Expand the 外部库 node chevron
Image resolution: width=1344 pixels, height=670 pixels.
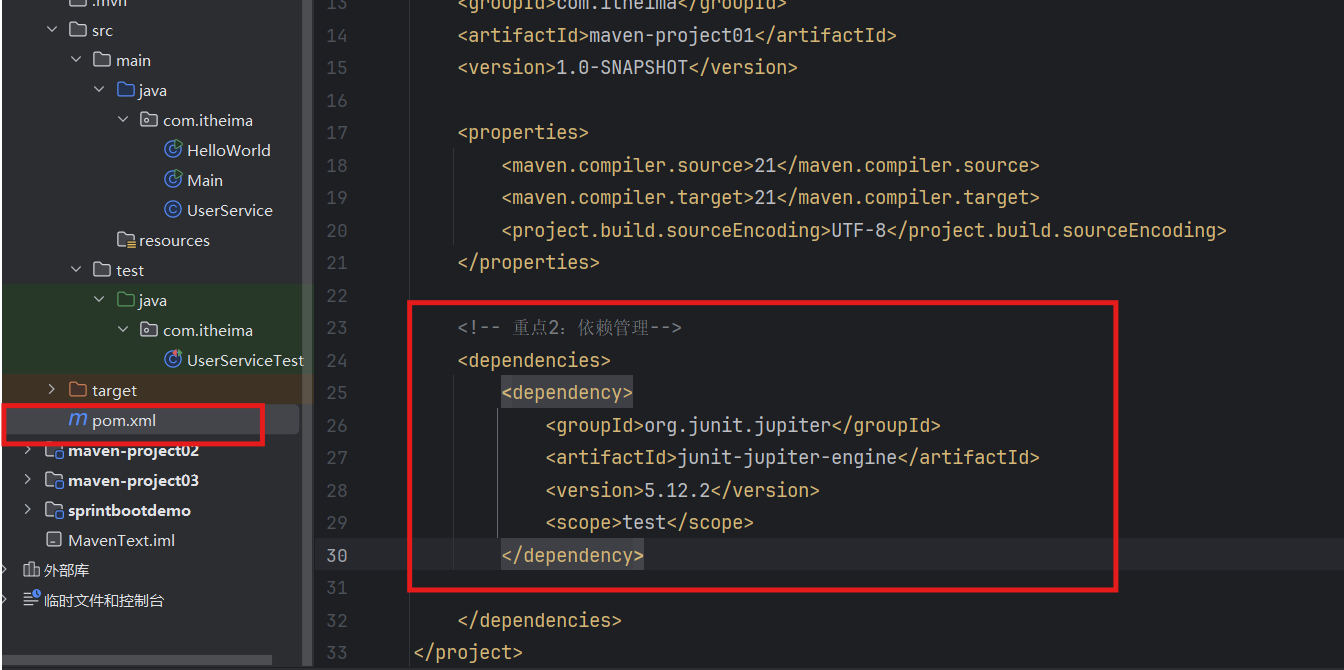(5, 570)
